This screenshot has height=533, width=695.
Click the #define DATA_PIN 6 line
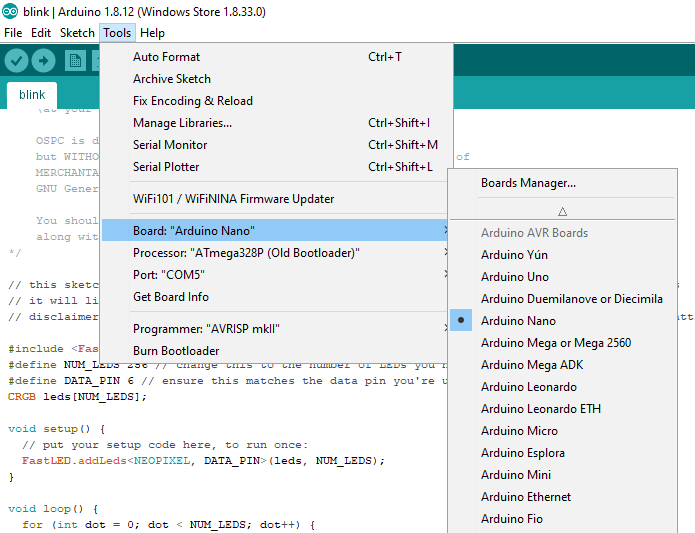coord(228,381)
